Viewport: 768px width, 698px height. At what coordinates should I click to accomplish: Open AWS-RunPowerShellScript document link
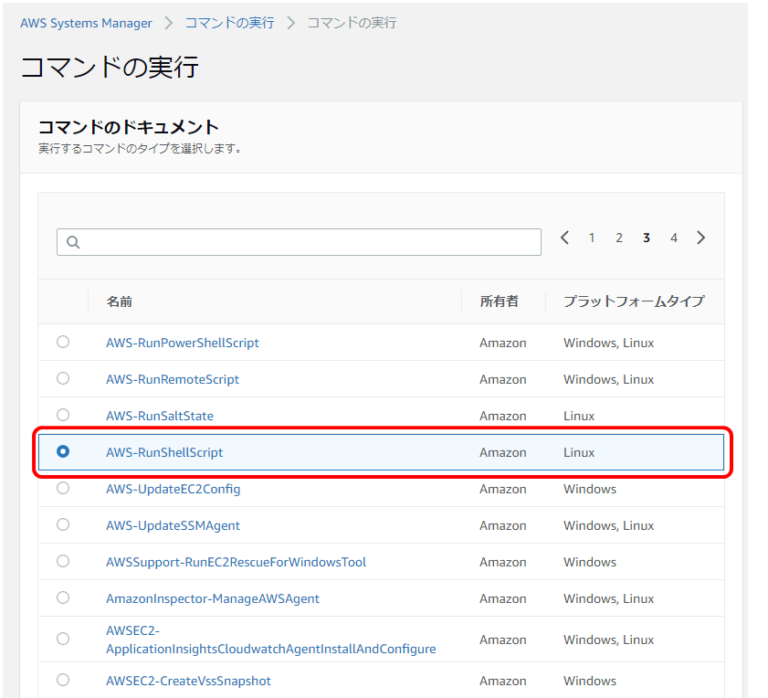(182, 343)
